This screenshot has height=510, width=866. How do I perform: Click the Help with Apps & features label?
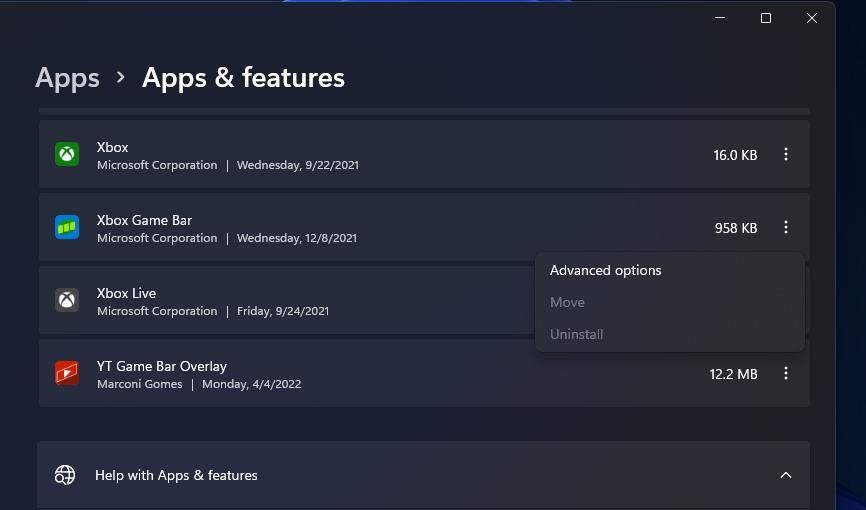(176, 475)
